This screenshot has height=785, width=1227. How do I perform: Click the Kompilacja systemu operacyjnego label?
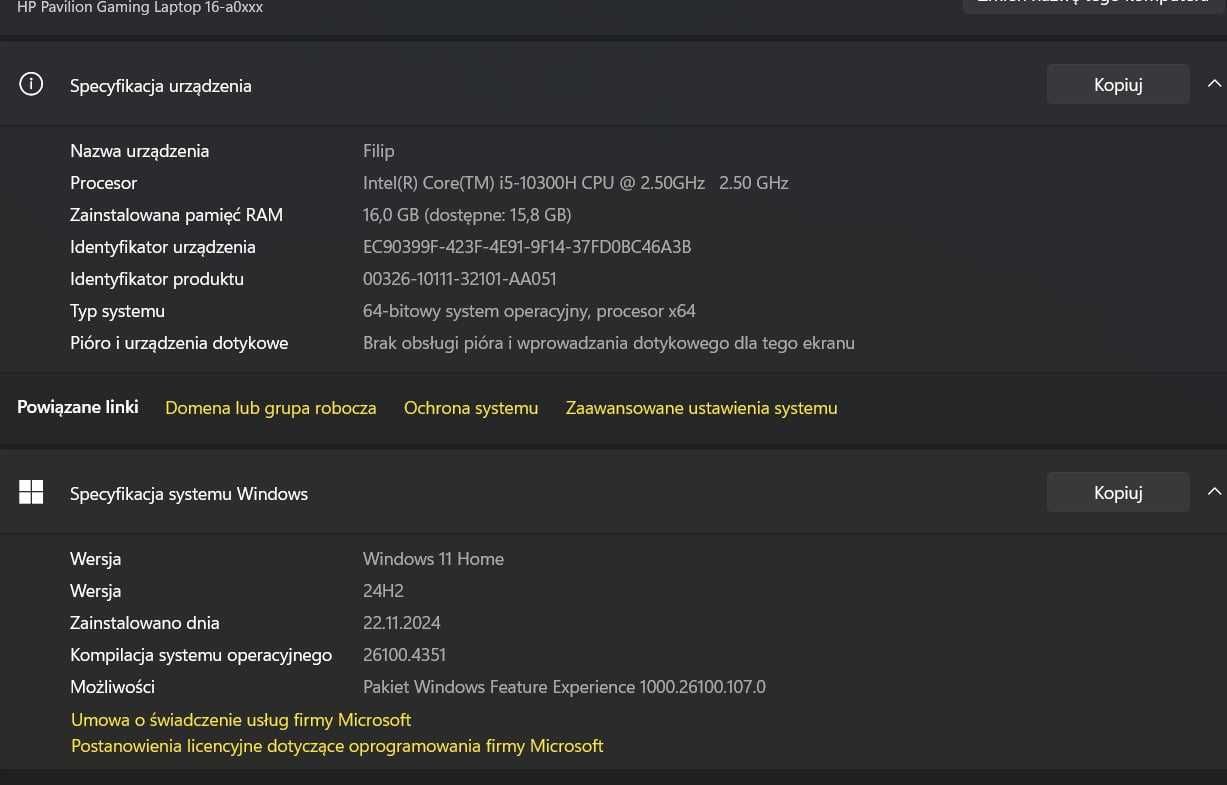coord(201,655)
